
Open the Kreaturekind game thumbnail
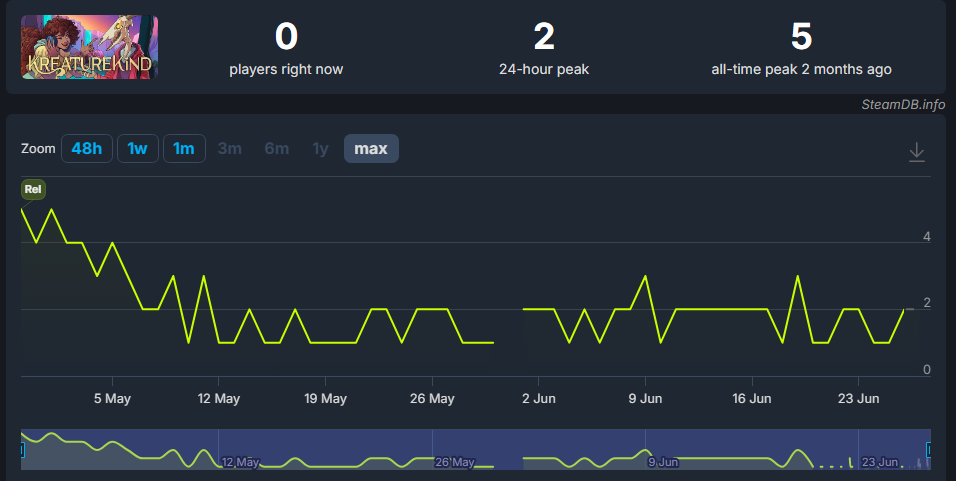click(90, 47)
